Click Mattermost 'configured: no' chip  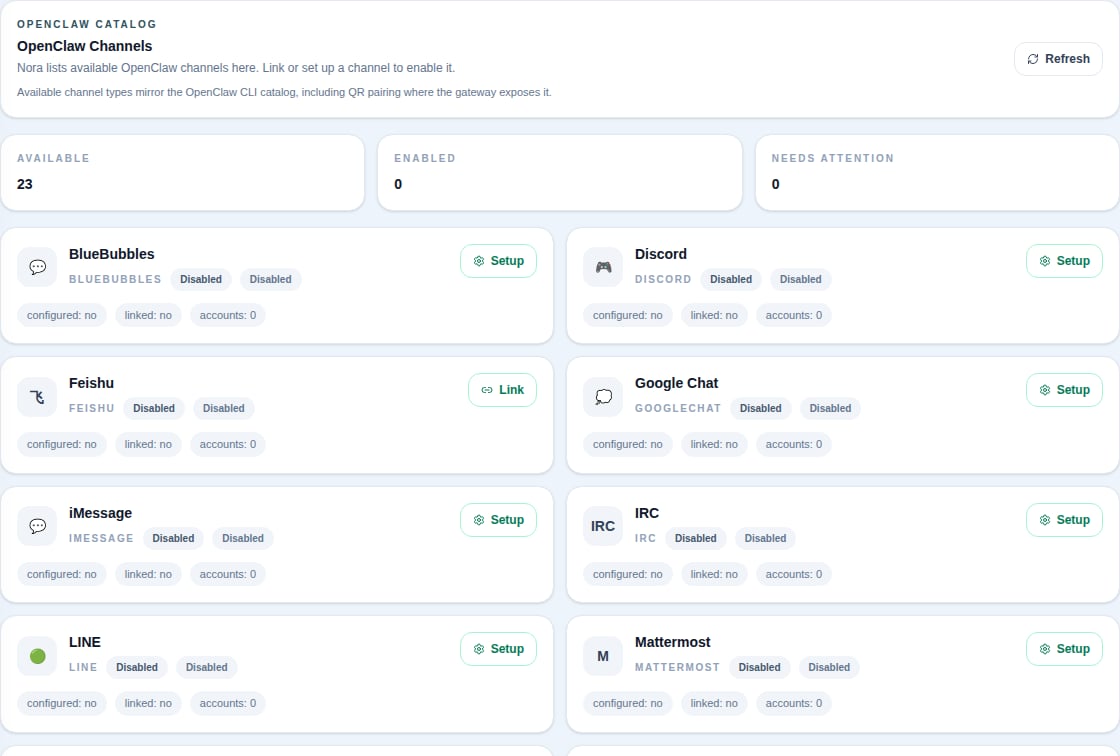[x=627, y=704]
